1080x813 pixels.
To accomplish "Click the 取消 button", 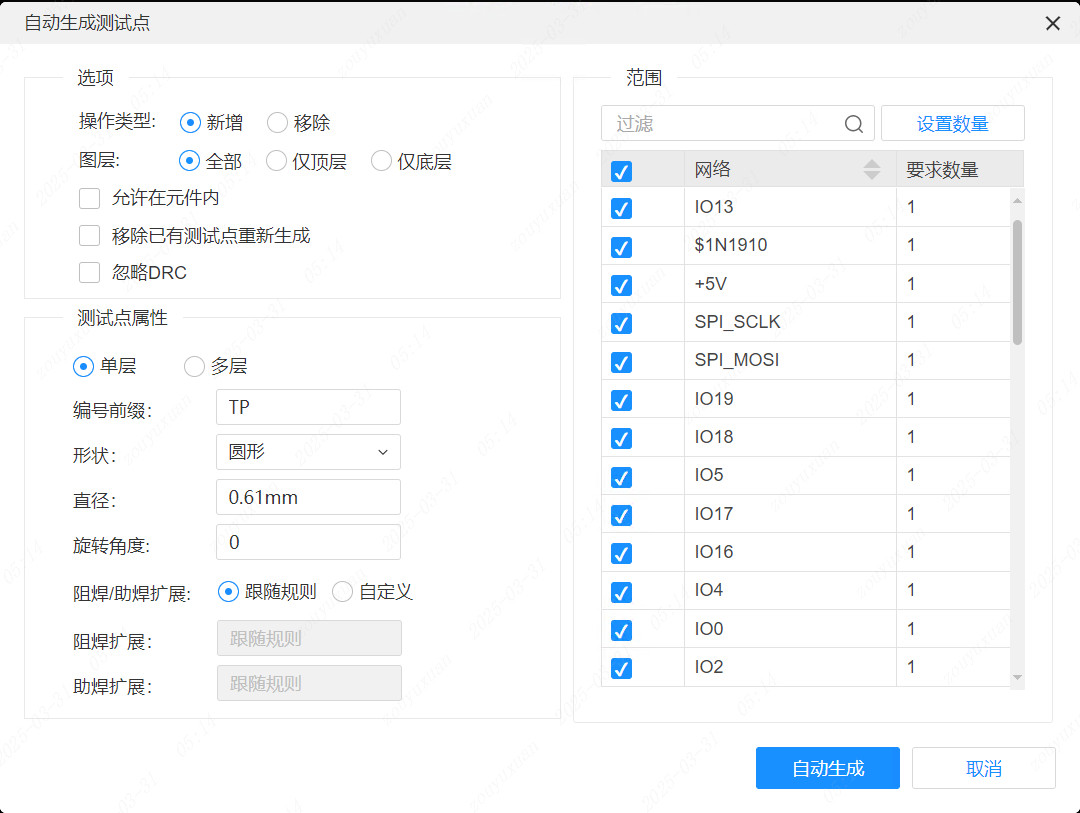I will point(983,768).
